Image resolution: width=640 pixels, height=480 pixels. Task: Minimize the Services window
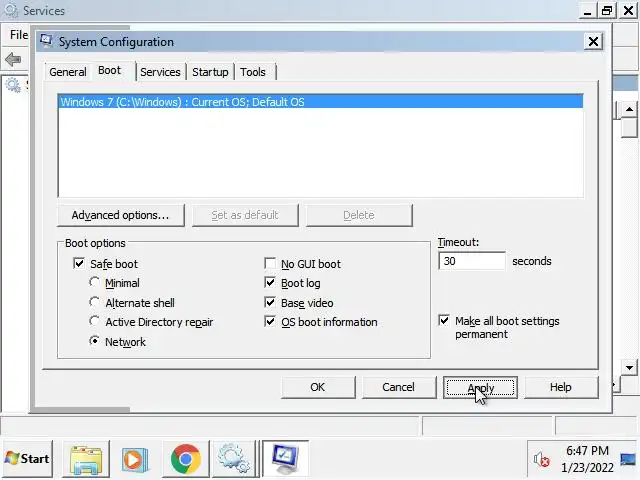pyautogui.click(x=588, y=11)
